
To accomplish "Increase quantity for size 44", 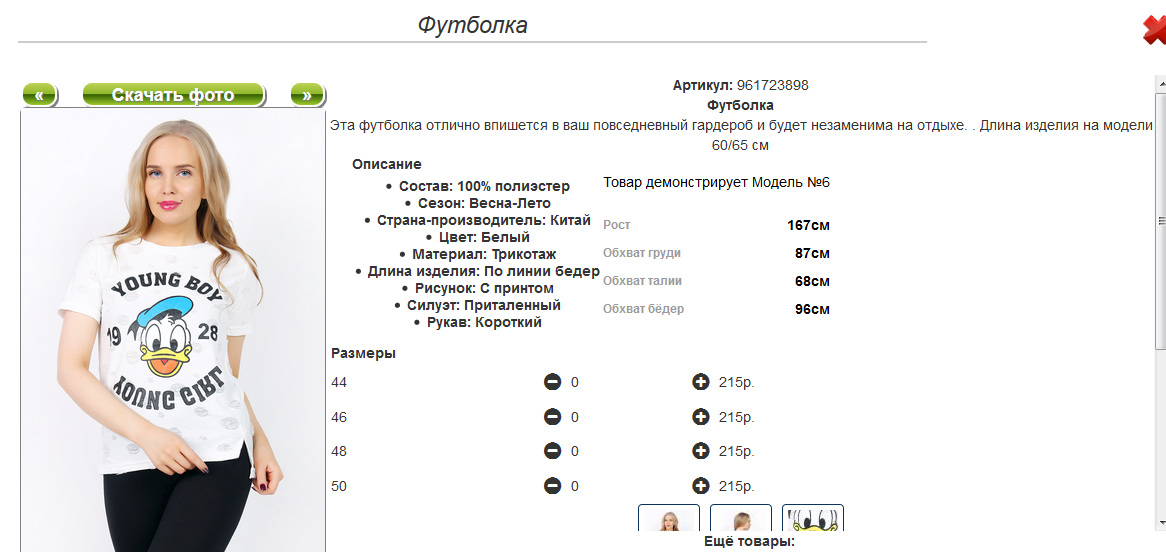I will pos(700,382).
